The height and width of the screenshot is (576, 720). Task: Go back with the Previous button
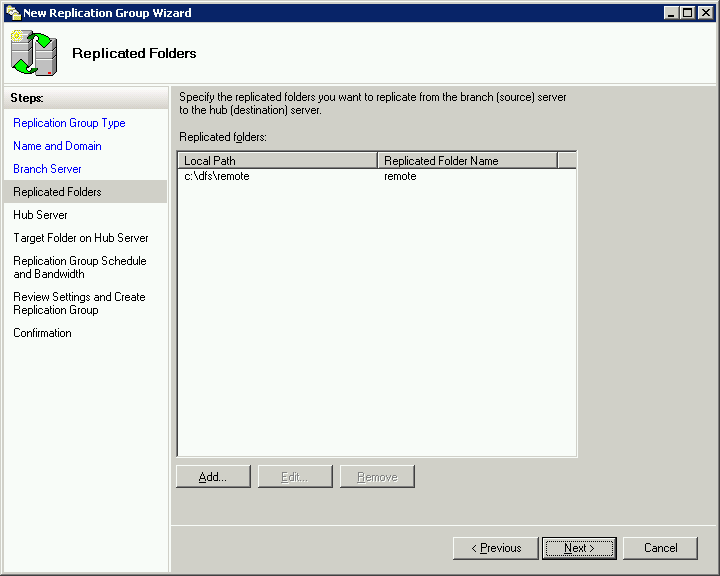coord(495,548)
